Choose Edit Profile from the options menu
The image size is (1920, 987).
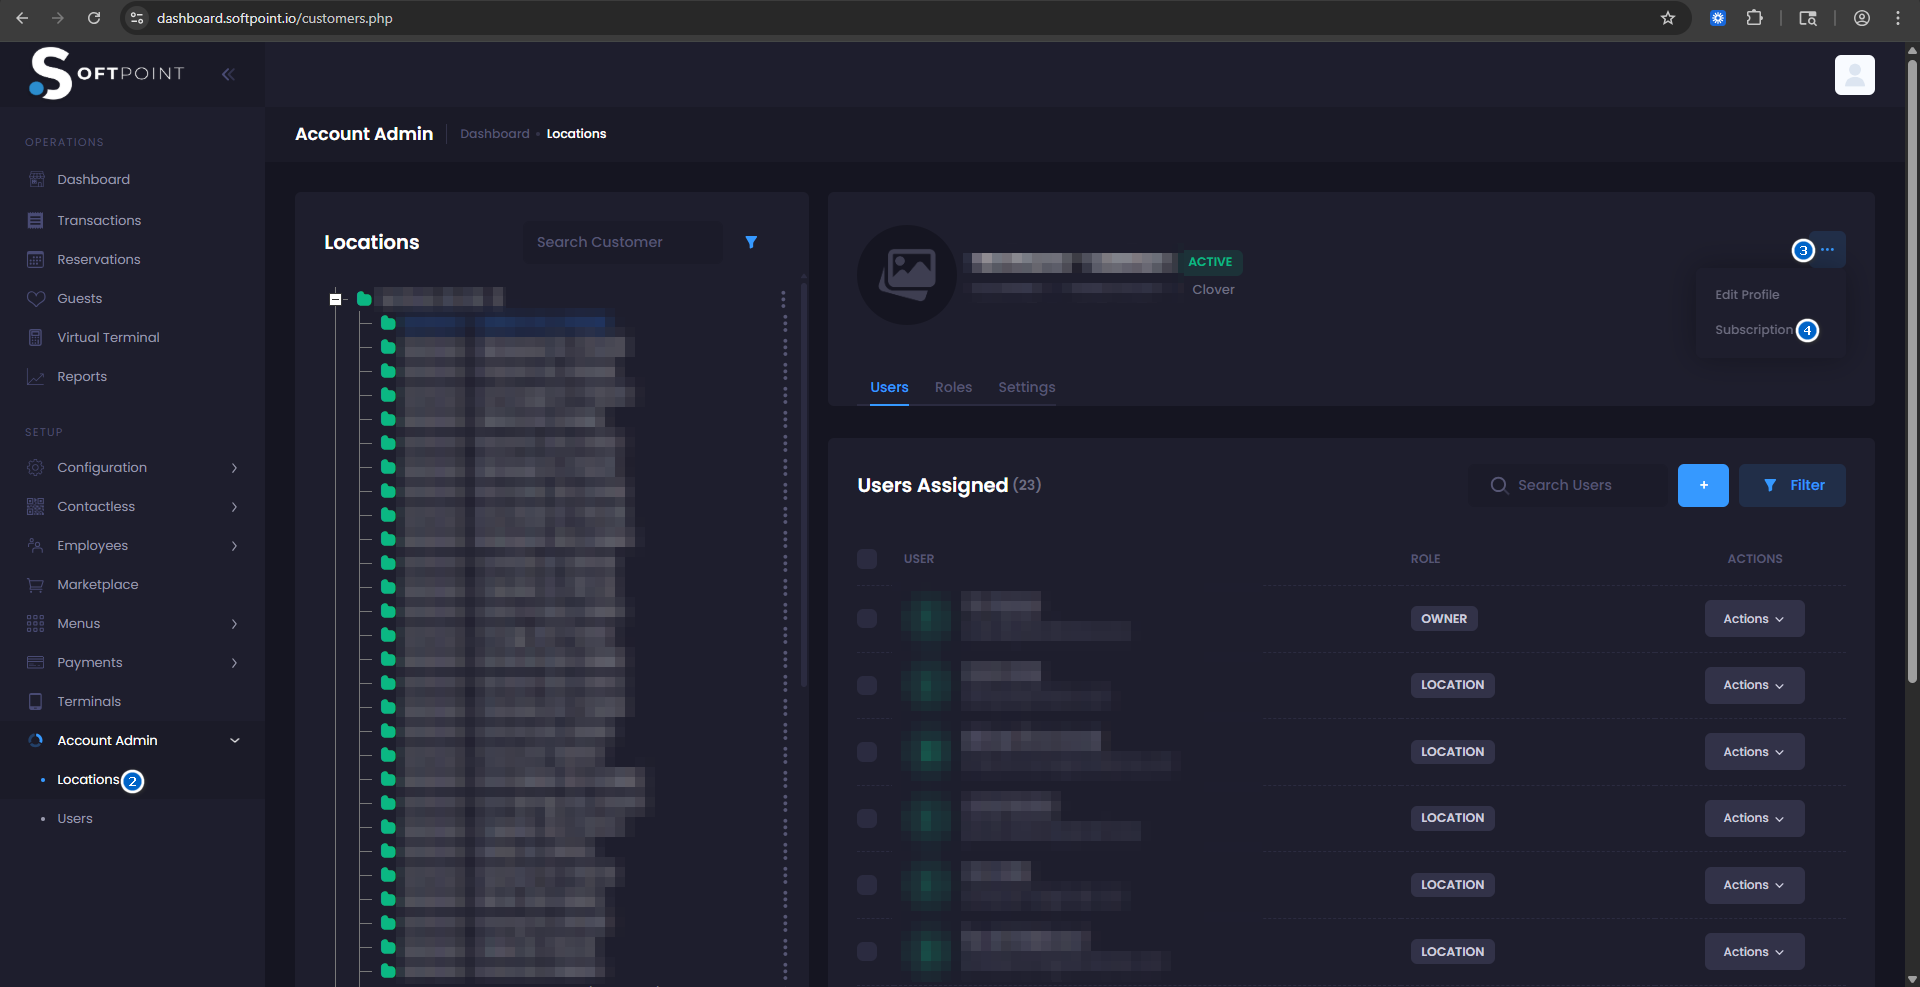click(1747, 295)
